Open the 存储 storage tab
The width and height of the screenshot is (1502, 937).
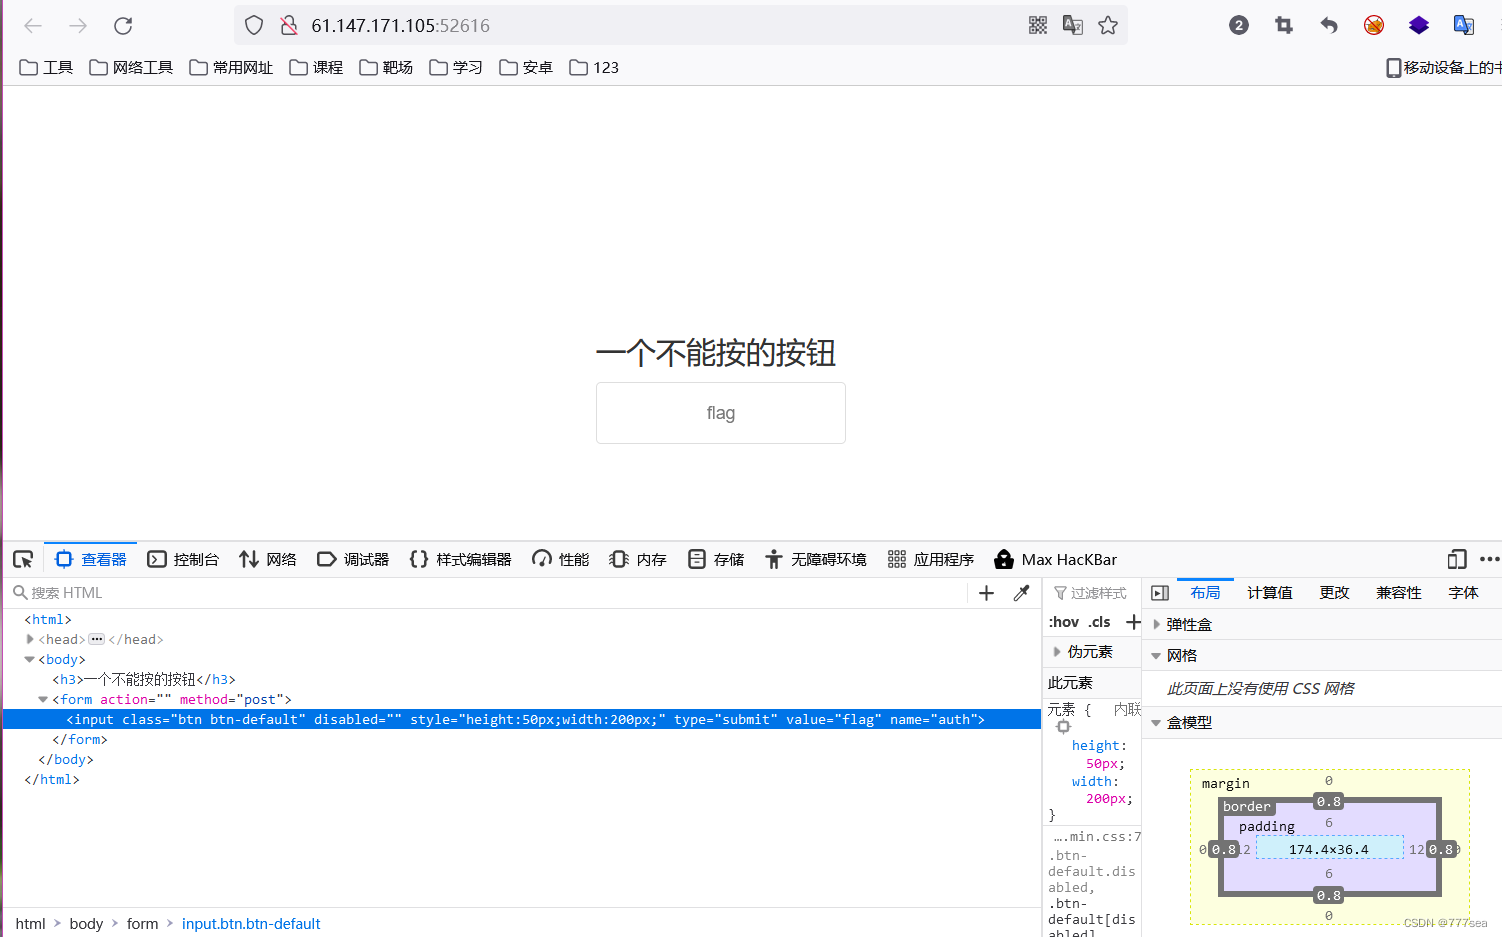pos(716,559)
